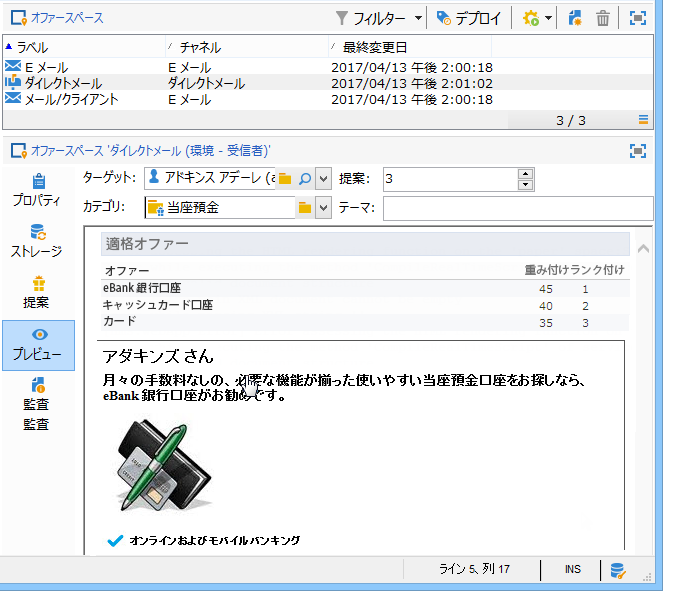The height and width of the screenshot is (593, 677).
Task: Click the 提案 number field
Action: pyautogui.click(x=450, y=179)
